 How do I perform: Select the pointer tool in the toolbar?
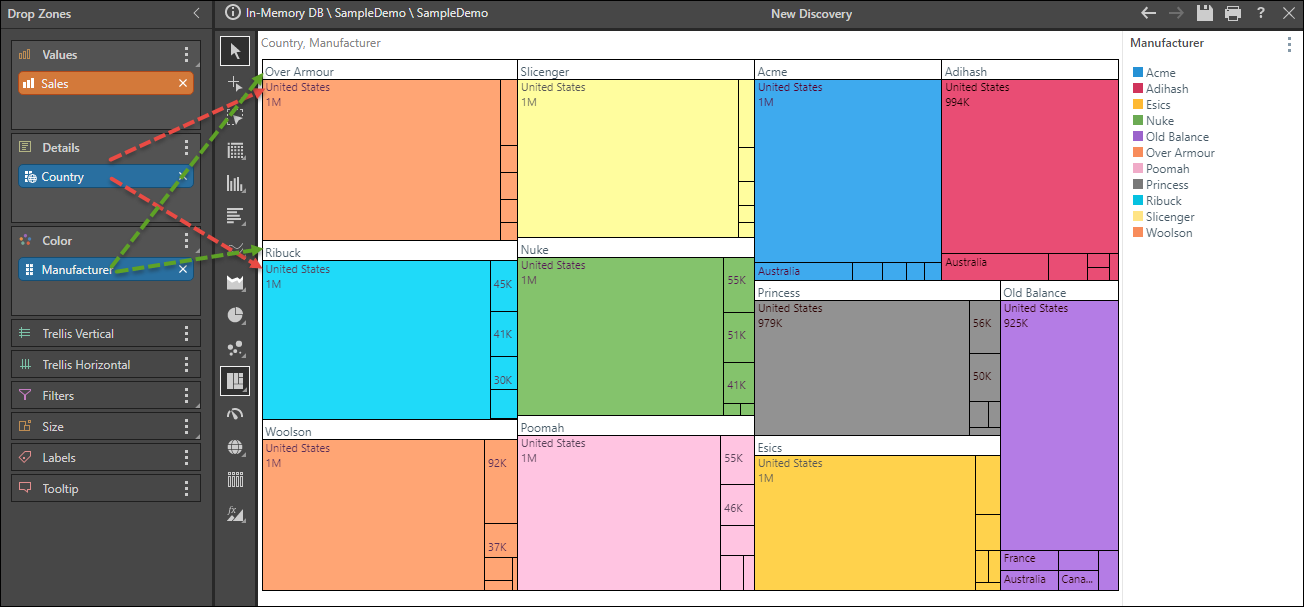click(236, 50)
